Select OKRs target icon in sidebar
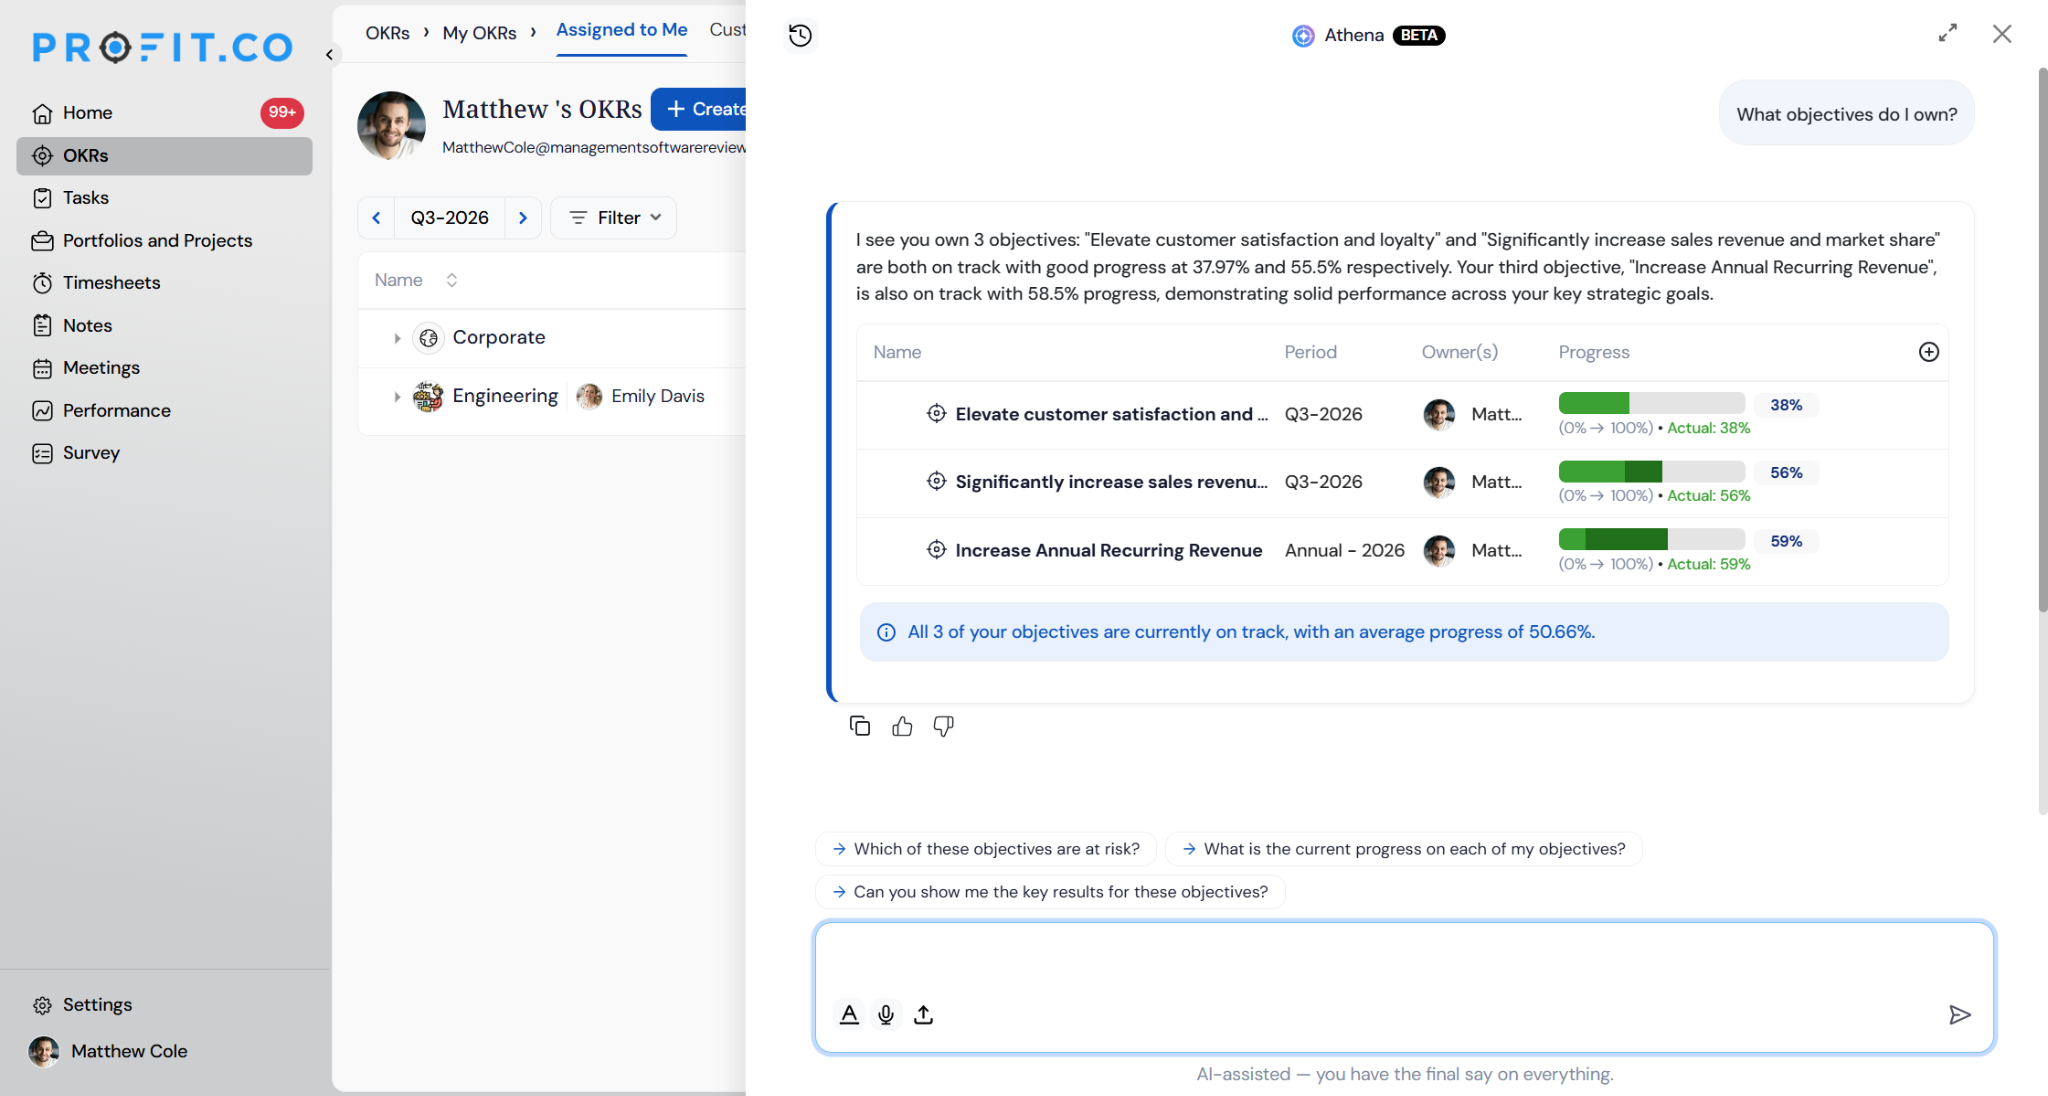 pos(42,156)
